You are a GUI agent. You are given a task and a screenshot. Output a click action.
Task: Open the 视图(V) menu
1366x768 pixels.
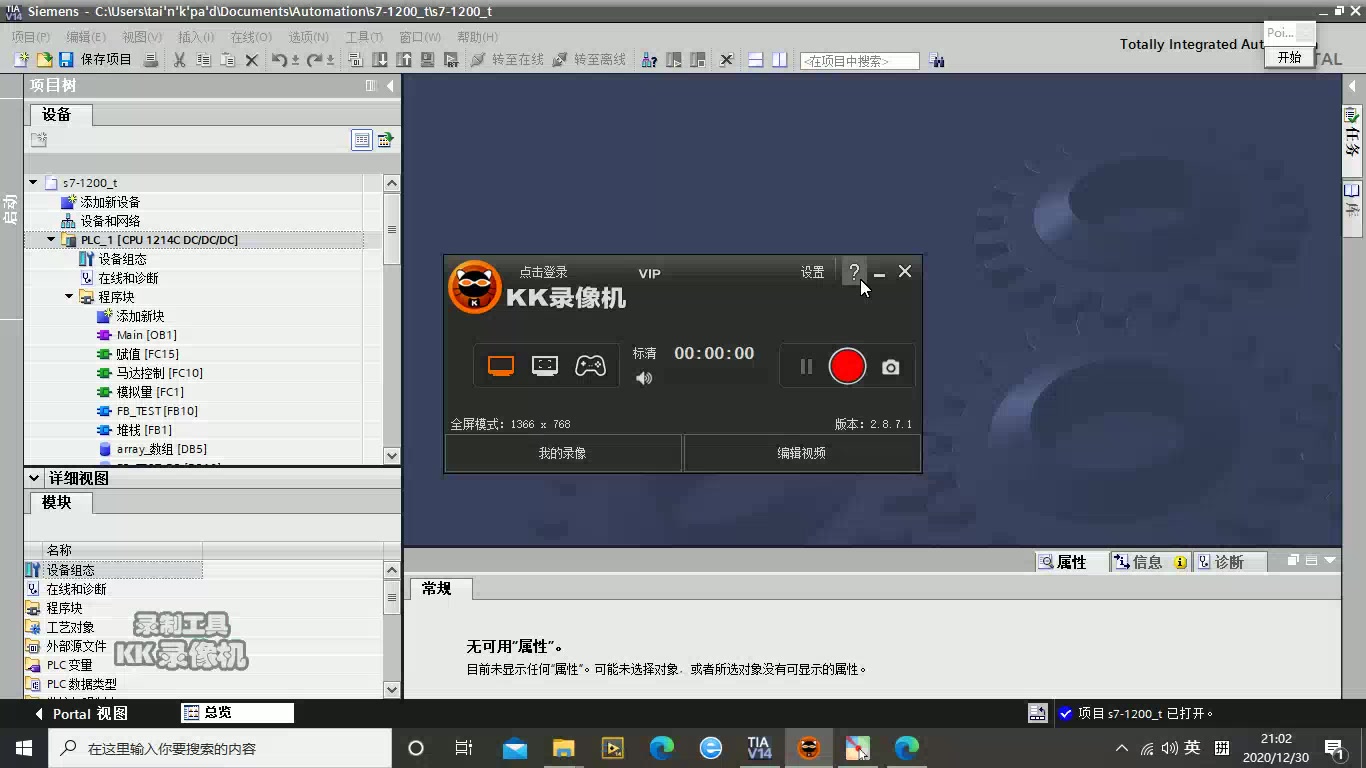click(142, 37)
